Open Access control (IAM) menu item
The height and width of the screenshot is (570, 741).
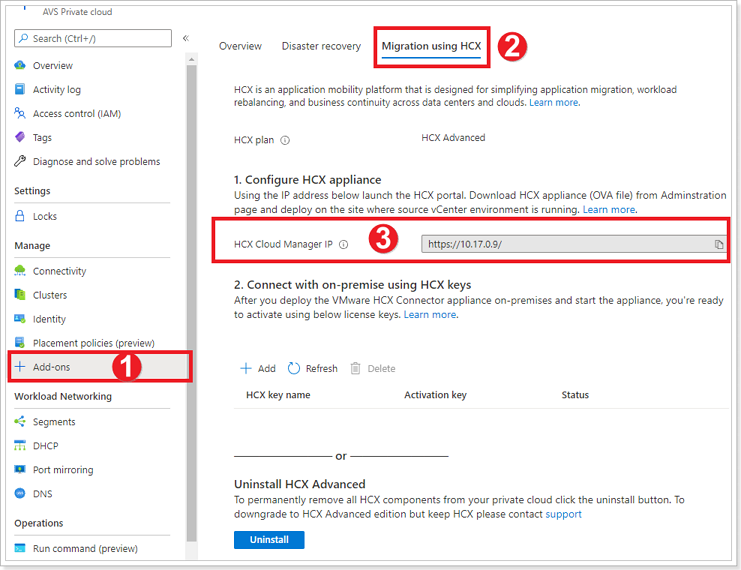(77, 113)
